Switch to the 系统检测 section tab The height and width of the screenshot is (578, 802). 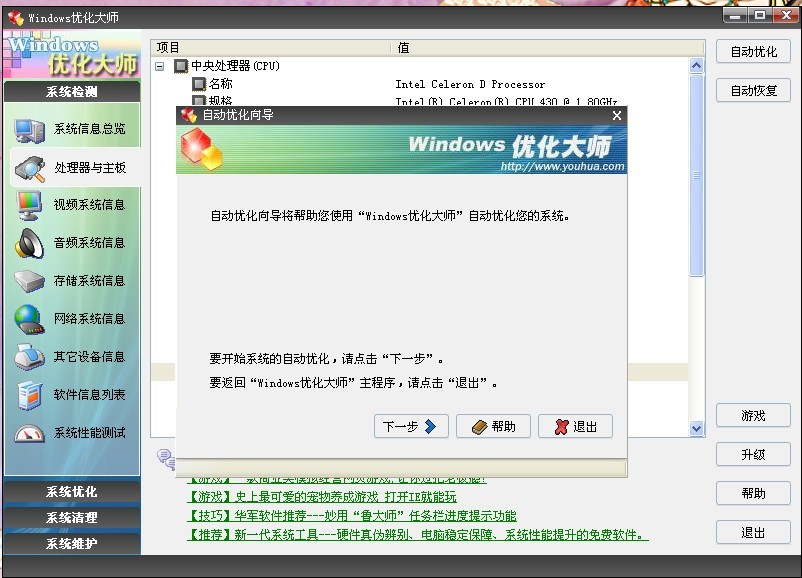pyautogui.click(x=72, y=92)
